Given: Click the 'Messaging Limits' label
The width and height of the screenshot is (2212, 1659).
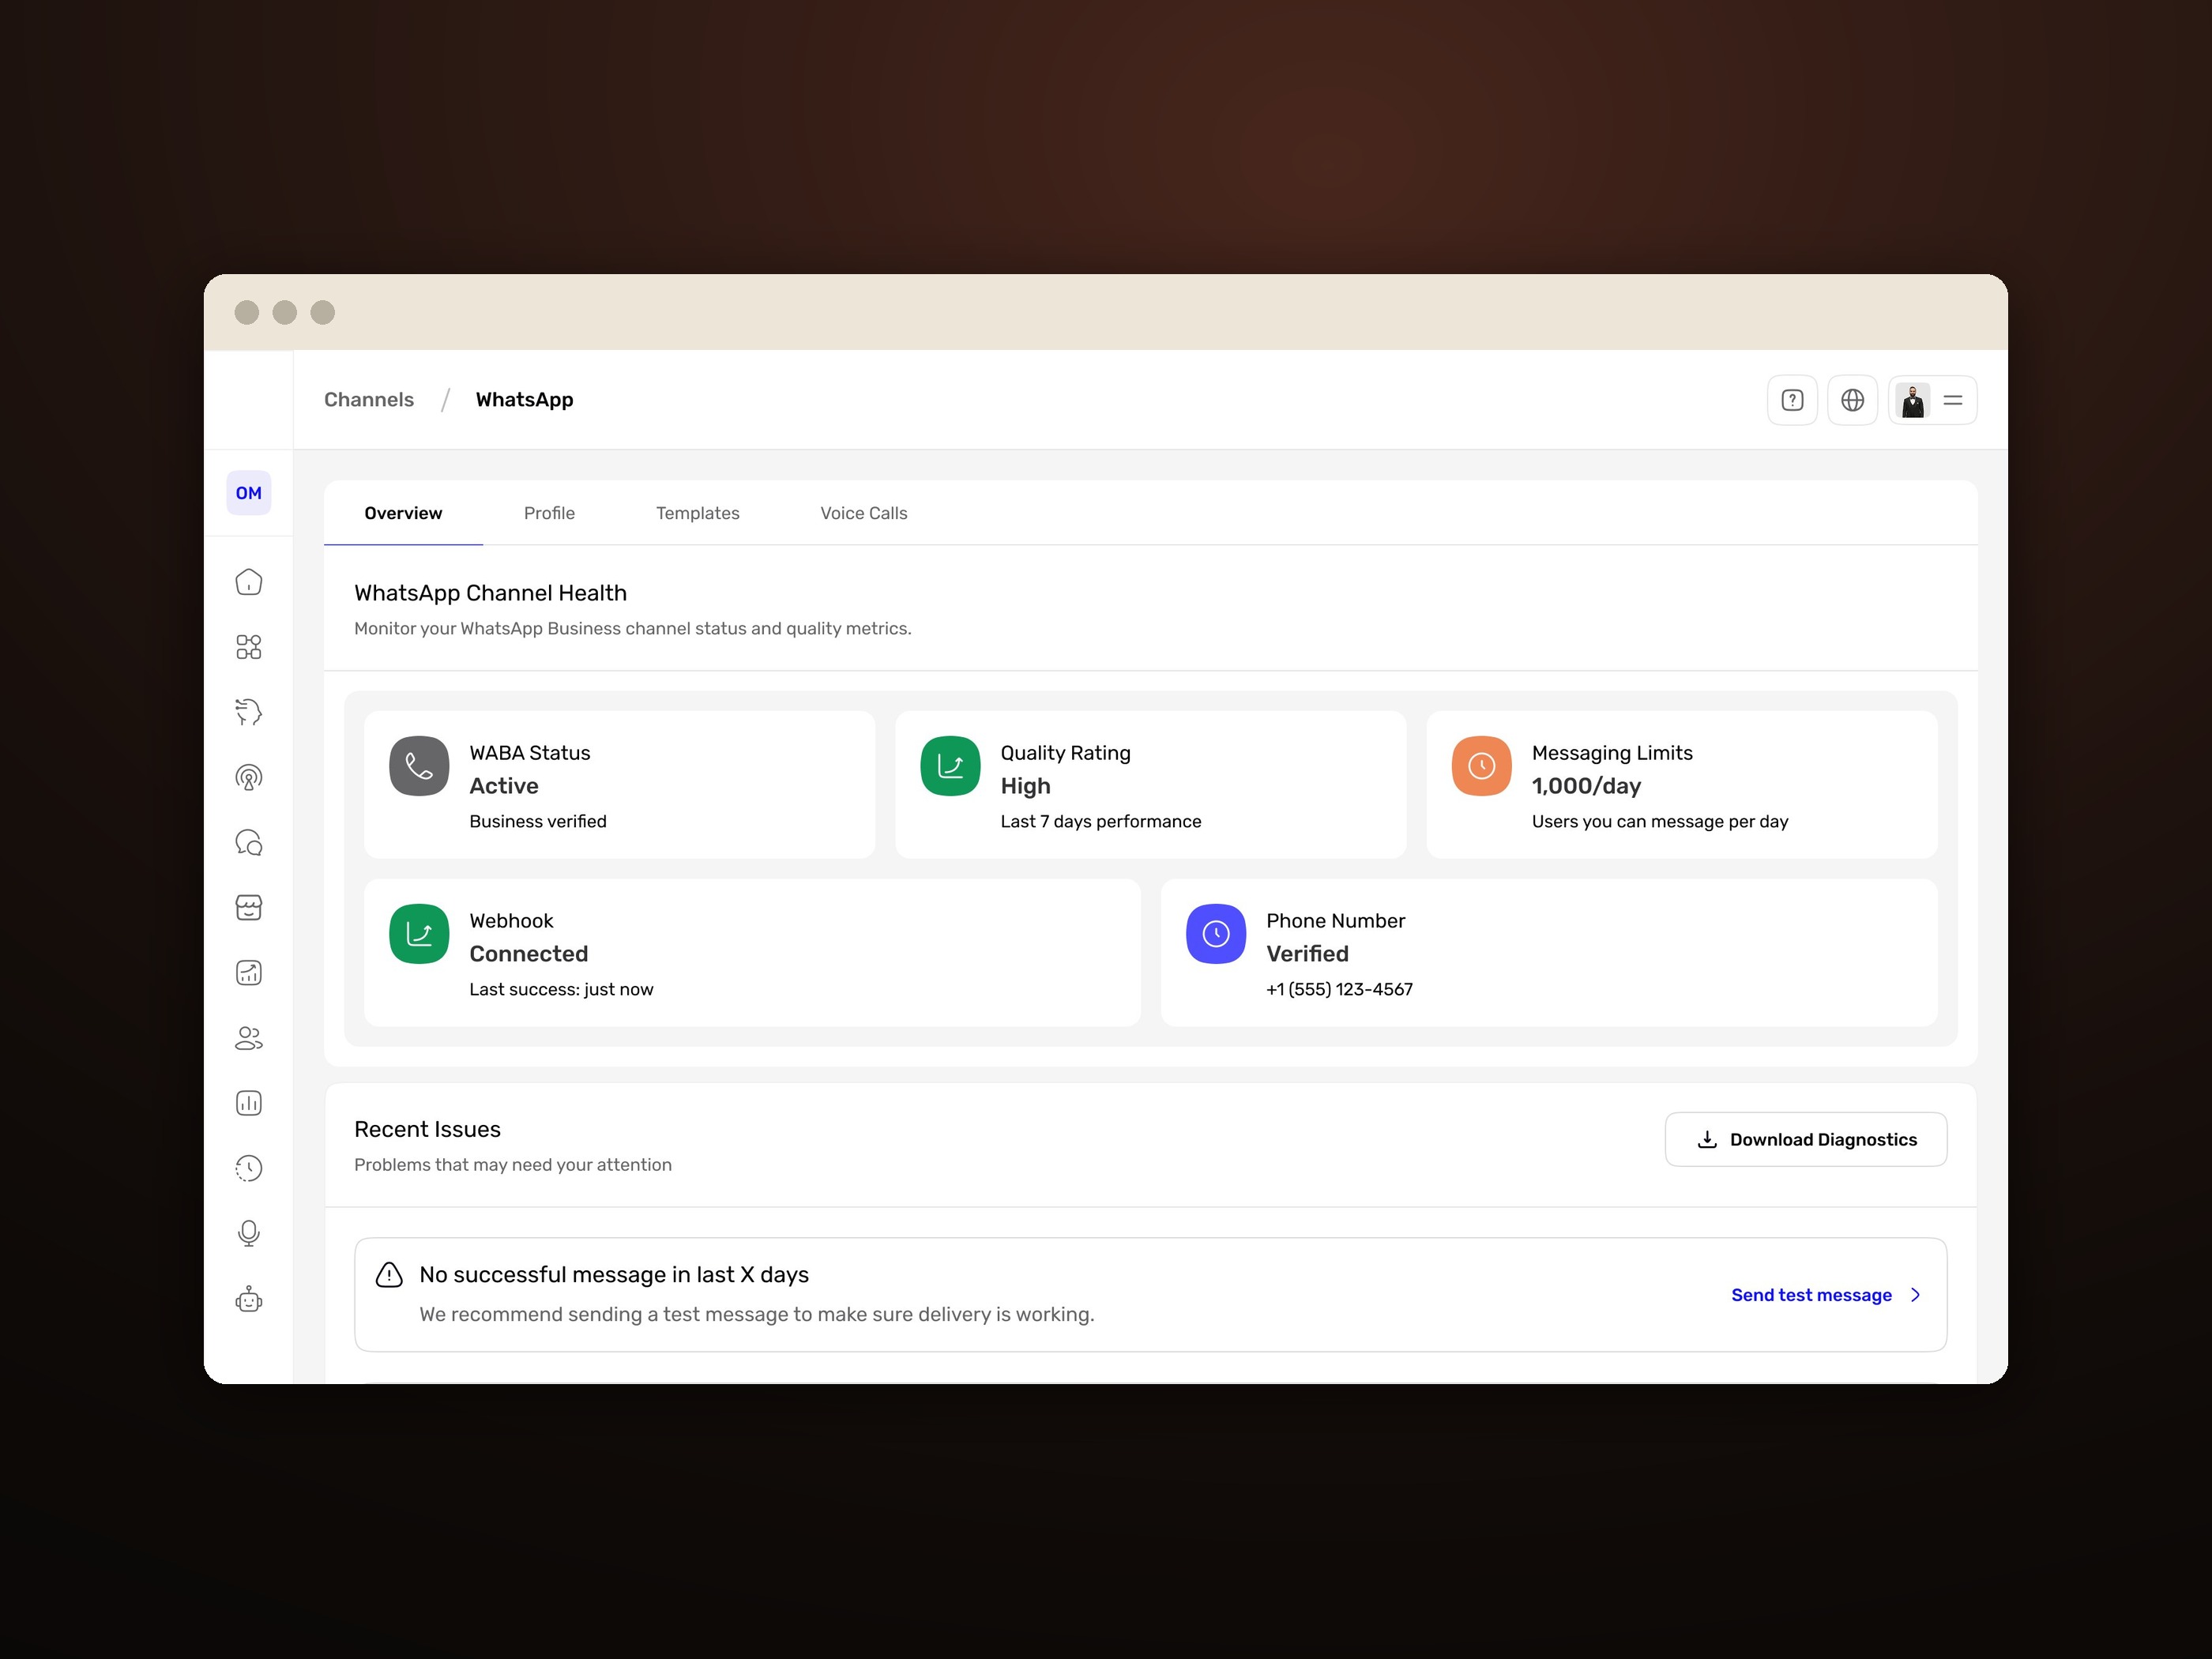Looking at the screenshot, I should 1612,753.
